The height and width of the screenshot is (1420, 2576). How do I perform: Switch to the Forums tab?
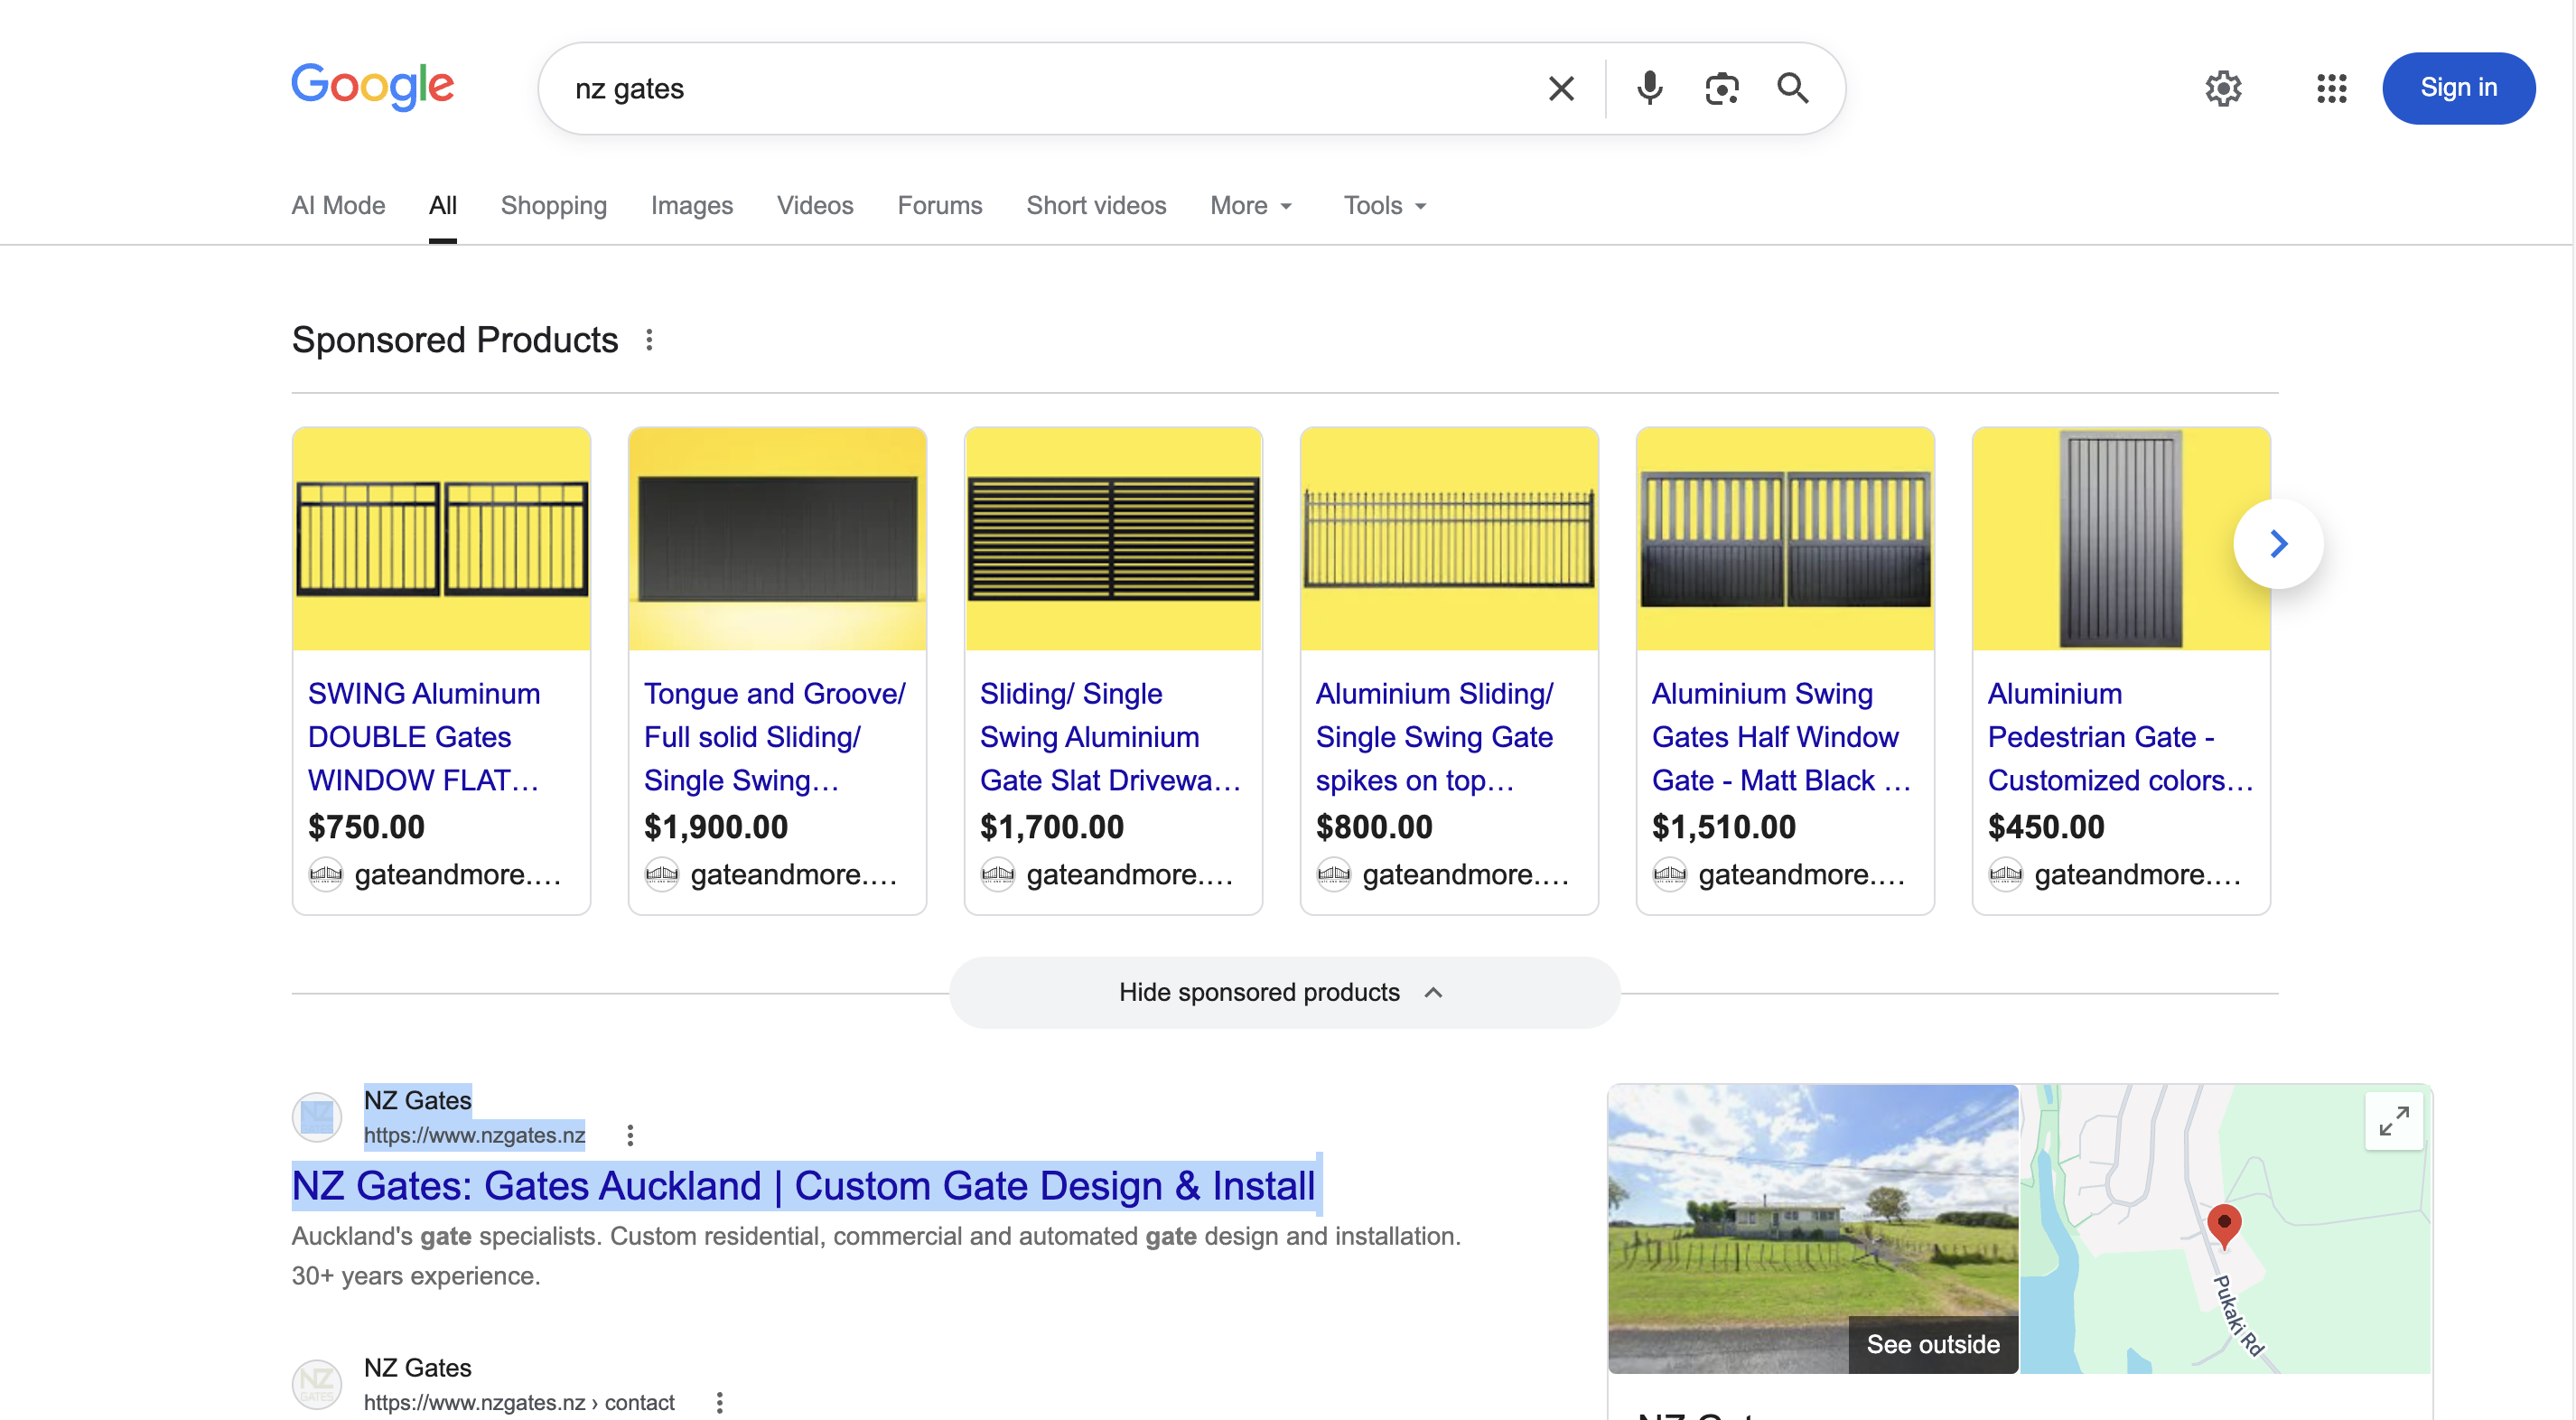tap(940, 205)
